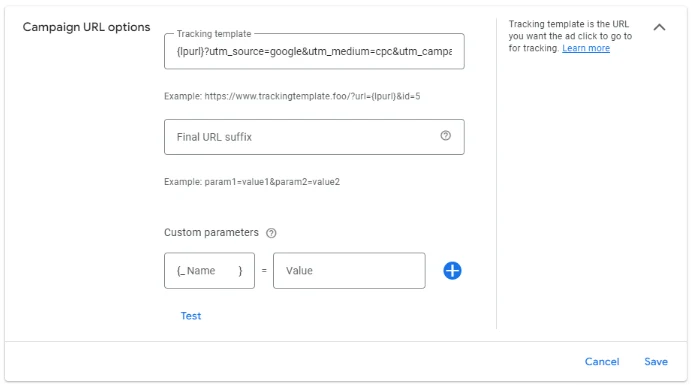Click the tracking template description text

pos(570,36)
